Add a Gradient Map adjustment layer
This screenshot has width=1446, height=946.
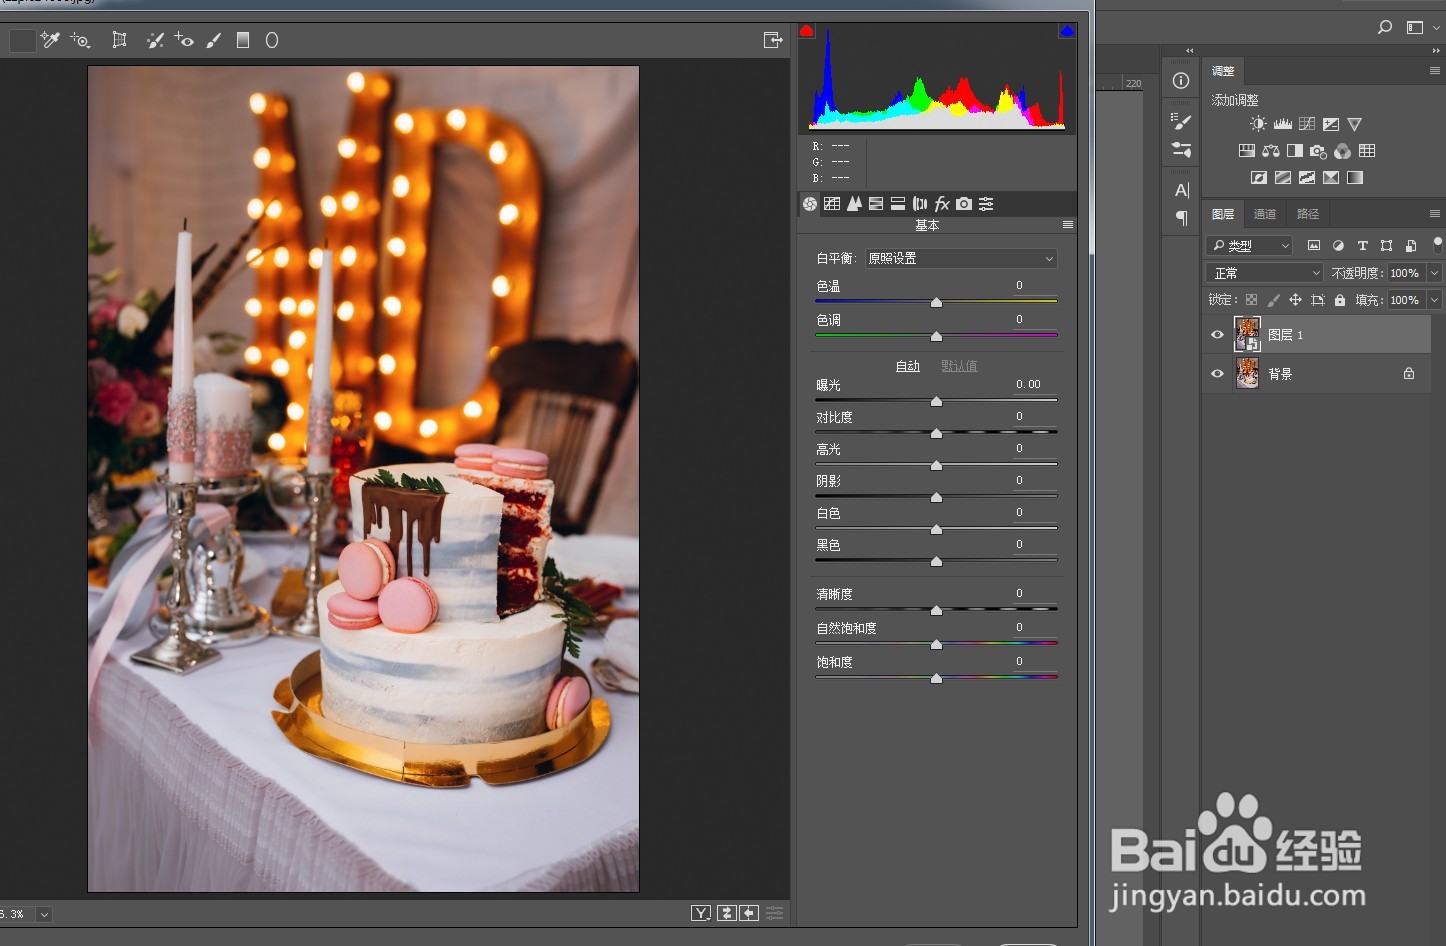(x=1355, y=178)
